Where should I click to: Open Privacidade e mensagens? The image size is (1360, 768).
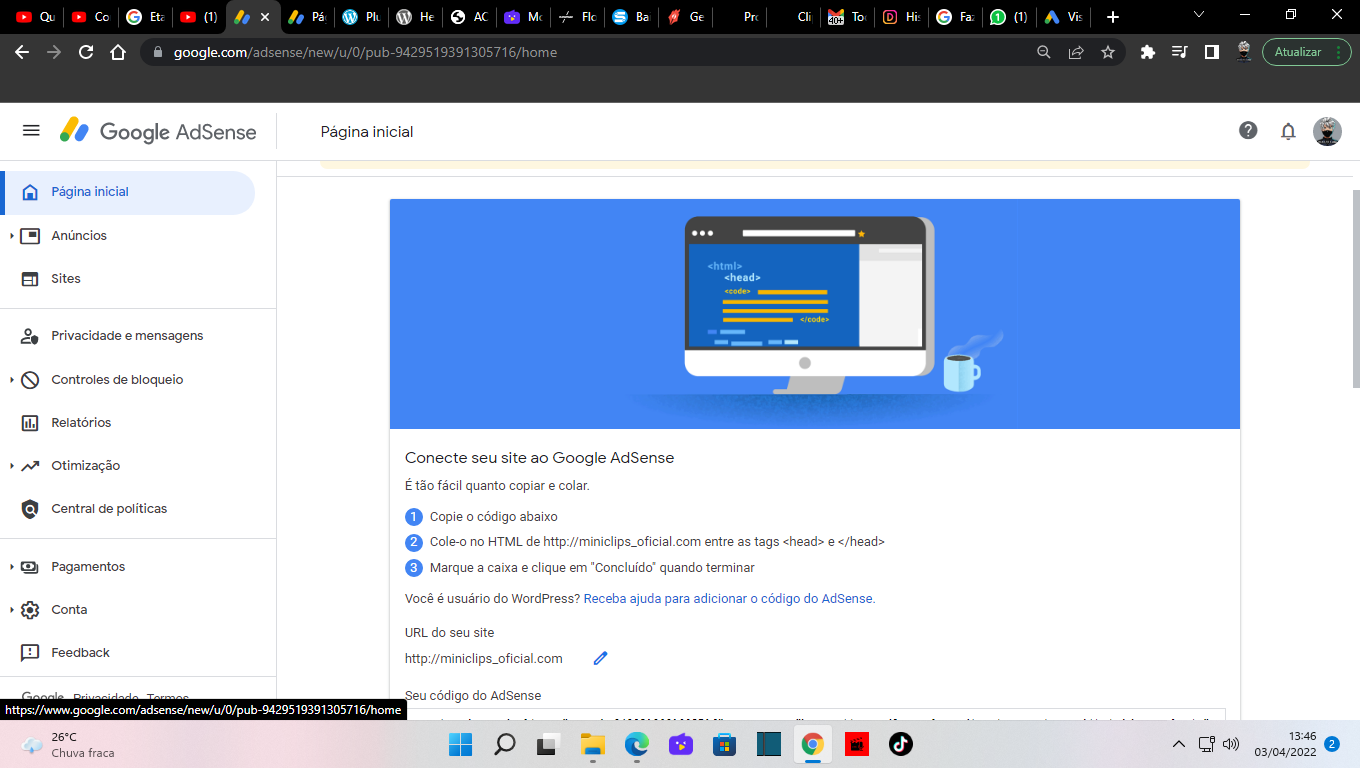pyautogui.click(x=128, y=336)
